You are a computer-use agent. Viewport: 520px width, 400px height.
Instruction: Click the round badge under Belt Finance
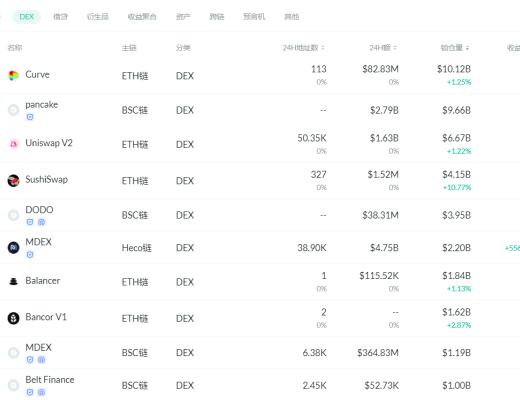click(x=41, y=392)
